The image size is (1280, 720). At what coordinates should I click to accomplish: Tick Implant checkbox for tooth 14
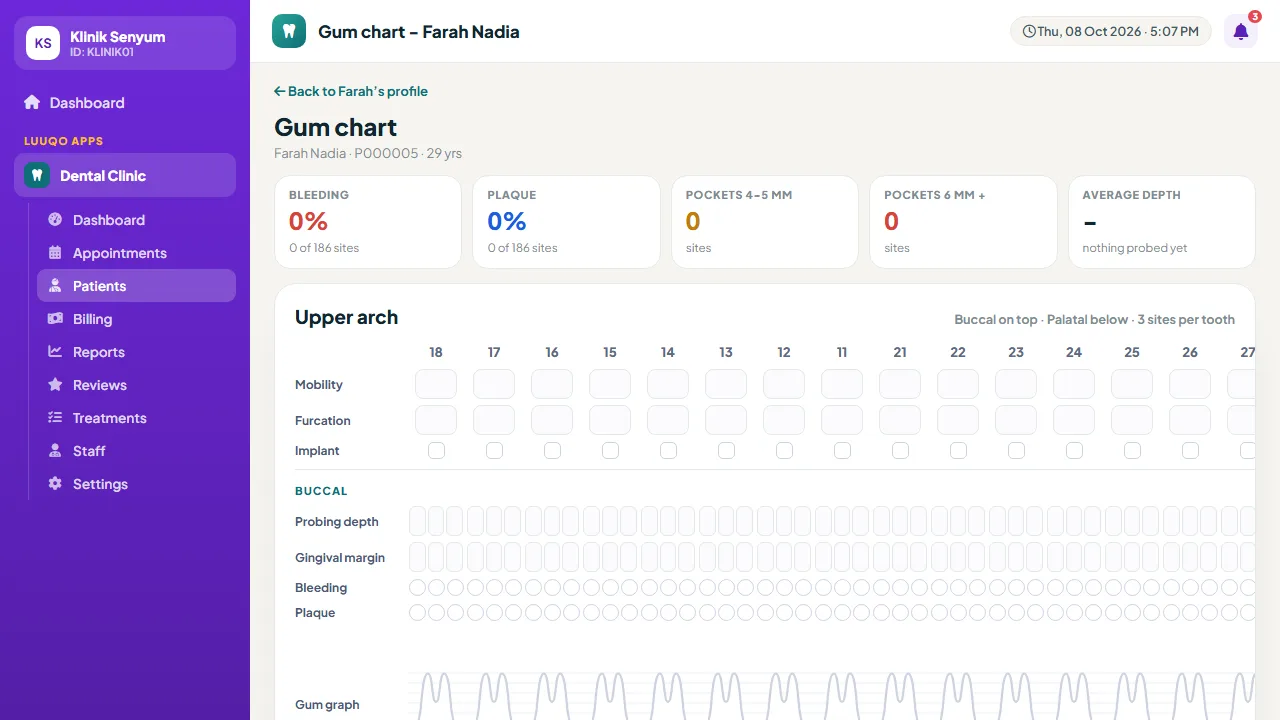668,451
